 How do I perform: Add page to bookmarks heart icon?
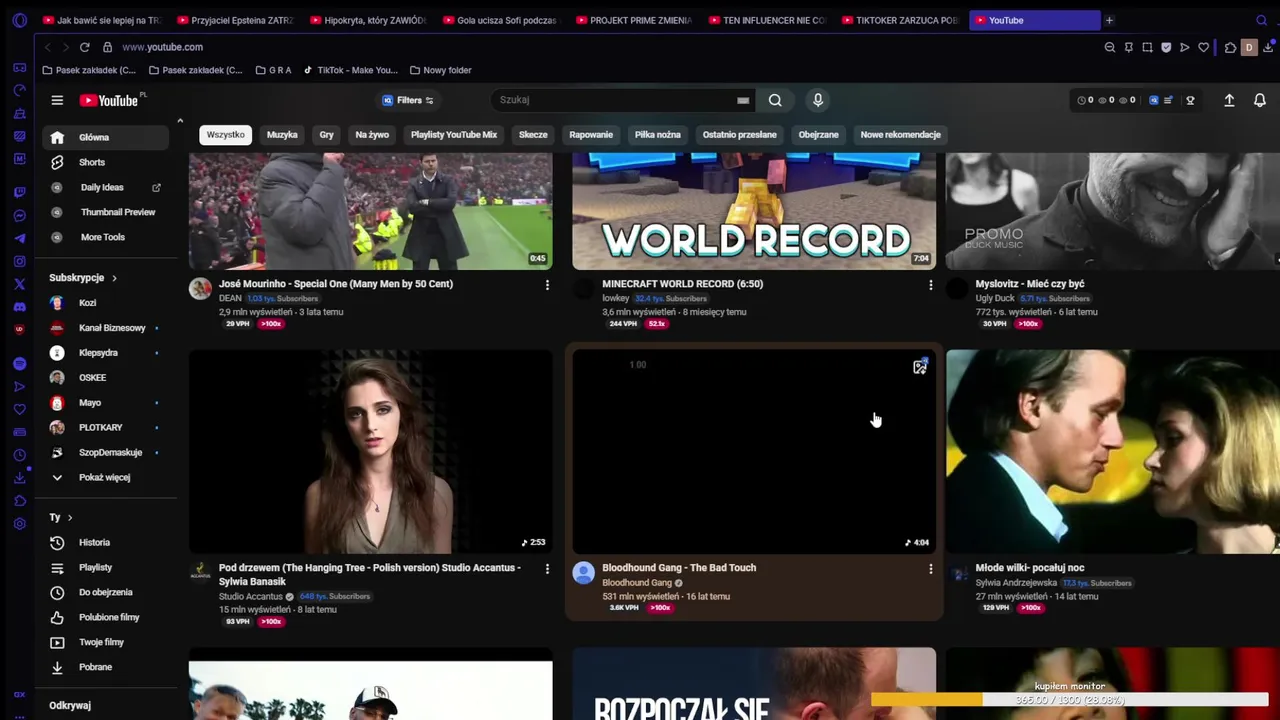(x=1203, y=47)
